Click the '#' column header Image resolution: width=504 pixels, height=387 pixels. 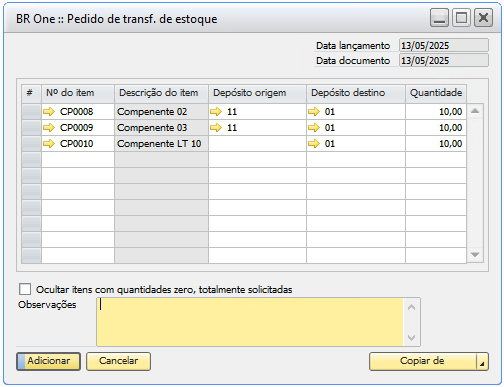coord(31,94)
